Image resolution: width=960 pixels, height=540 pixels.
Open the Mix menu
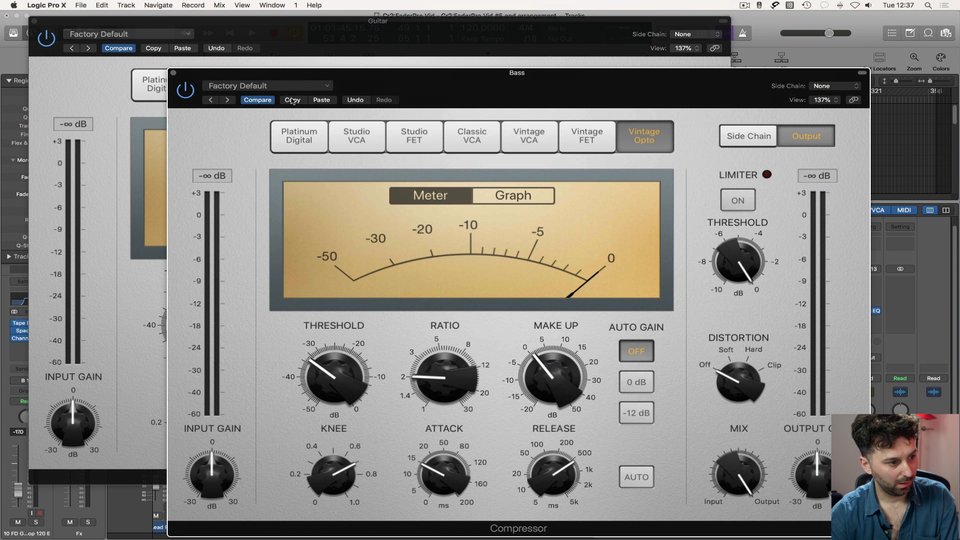point(219,5)
